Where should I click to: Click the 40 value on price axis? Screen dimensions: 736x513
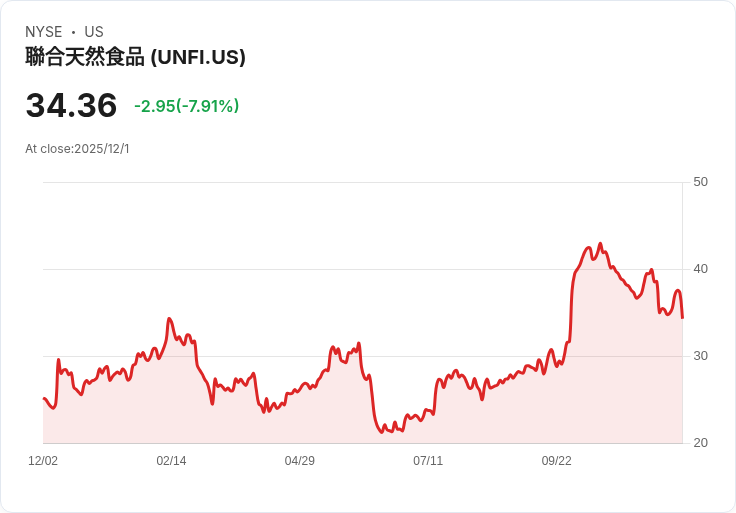[700, 269]
